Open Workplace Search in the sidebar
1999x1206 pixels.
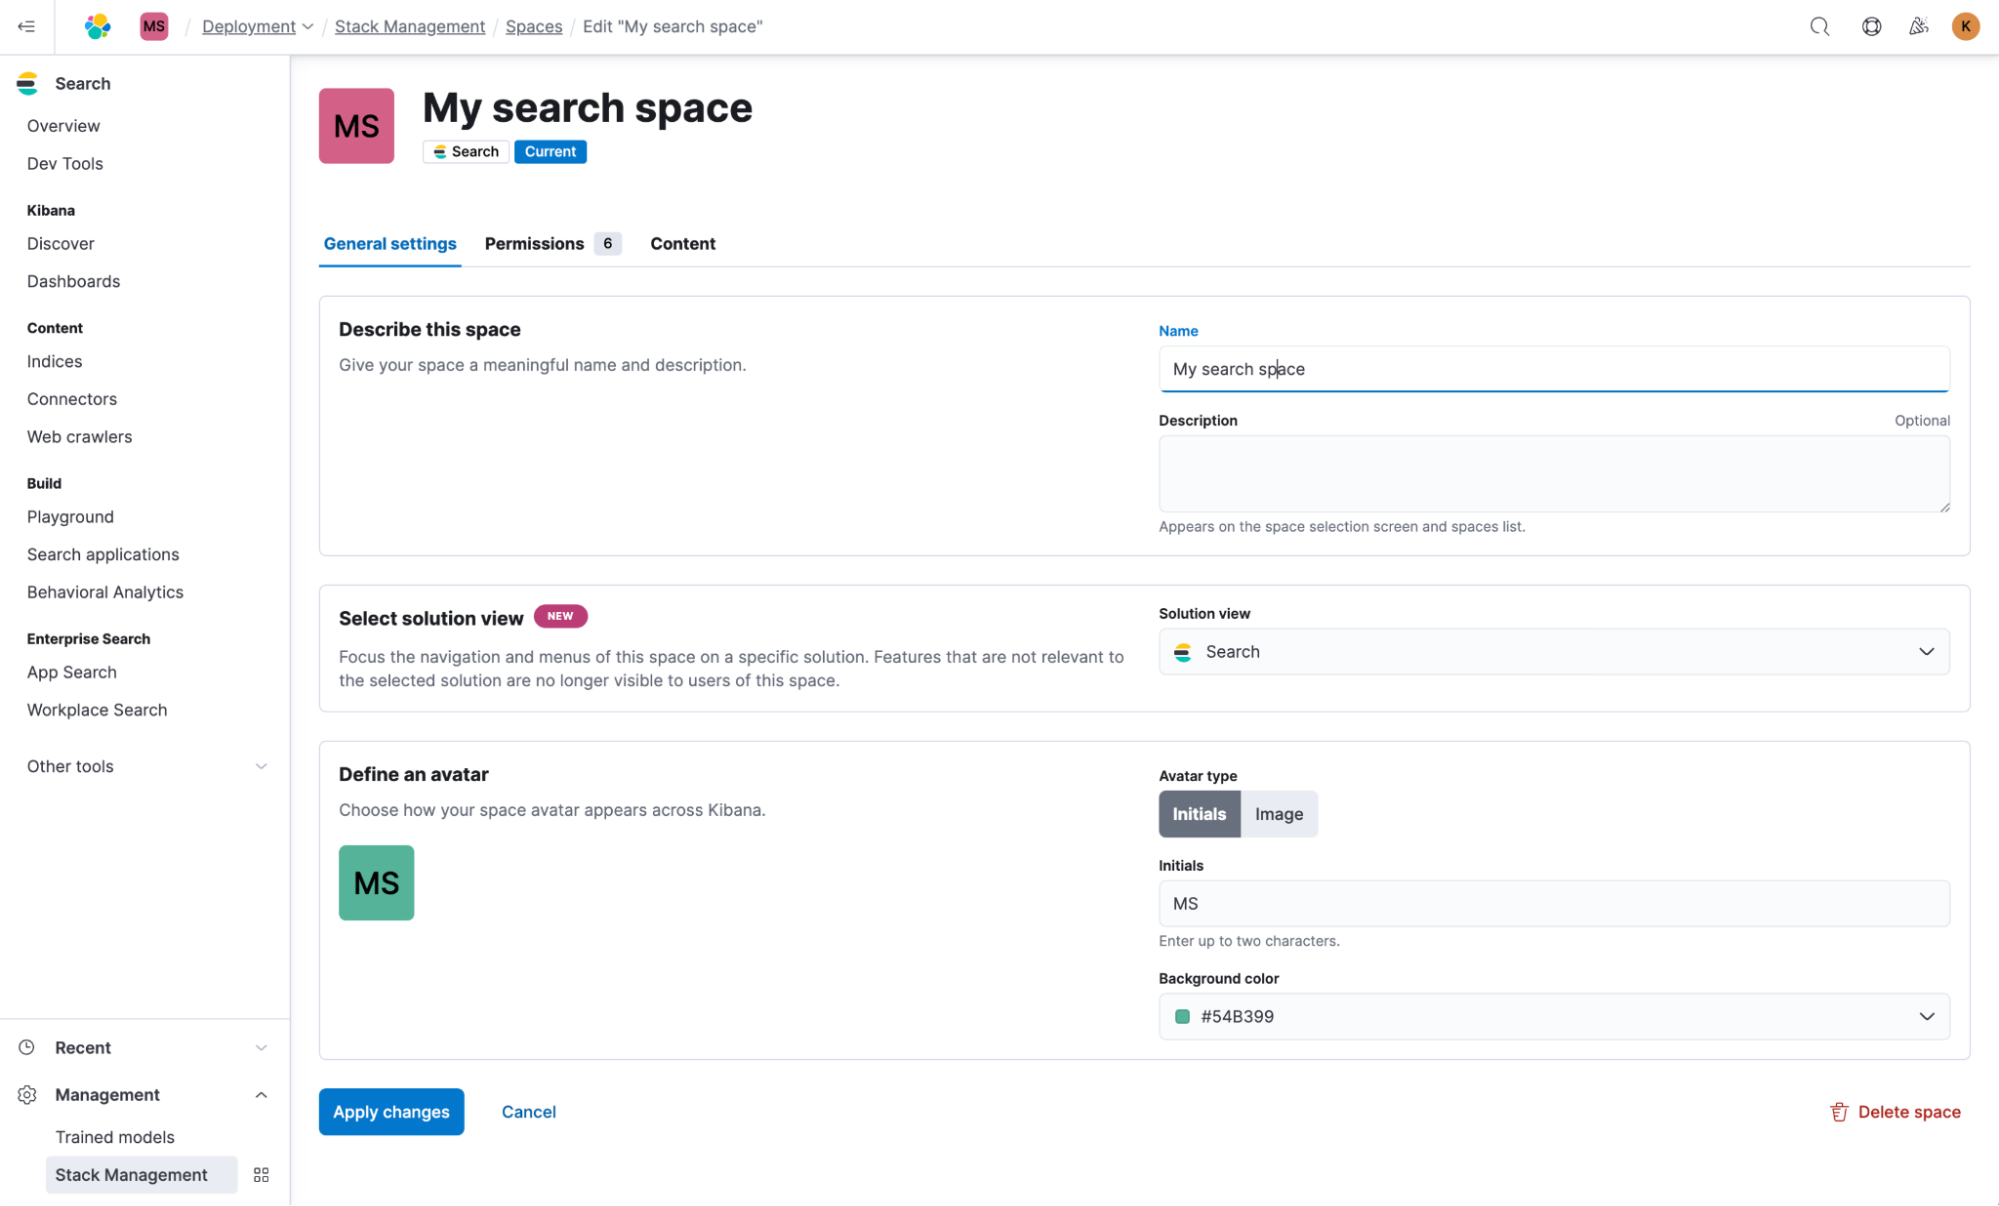point(97,710)
